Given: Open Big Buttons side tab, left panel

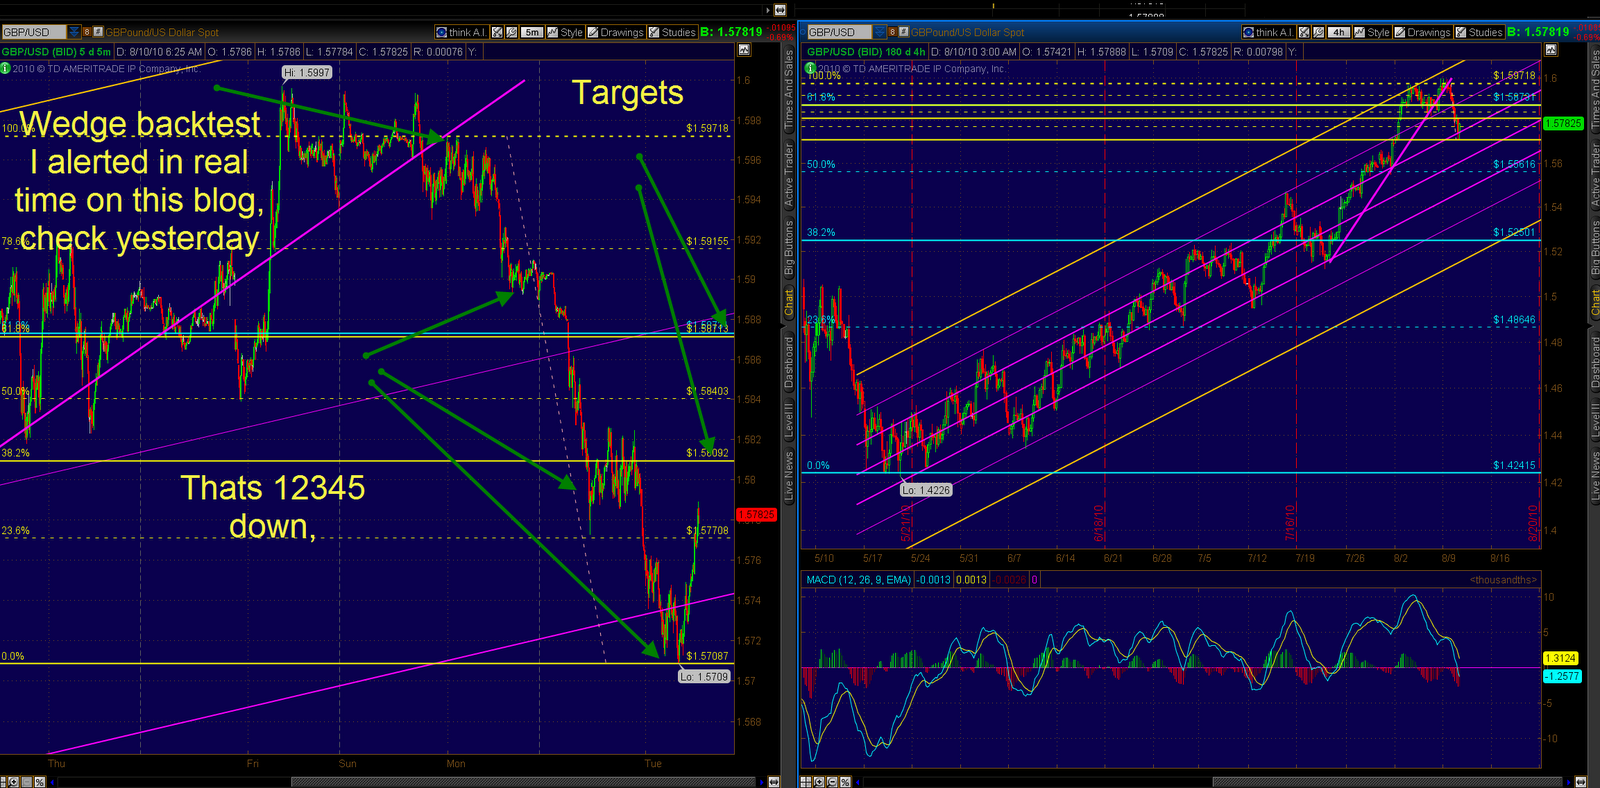Looking at the screenshot, I should (788, 249).
